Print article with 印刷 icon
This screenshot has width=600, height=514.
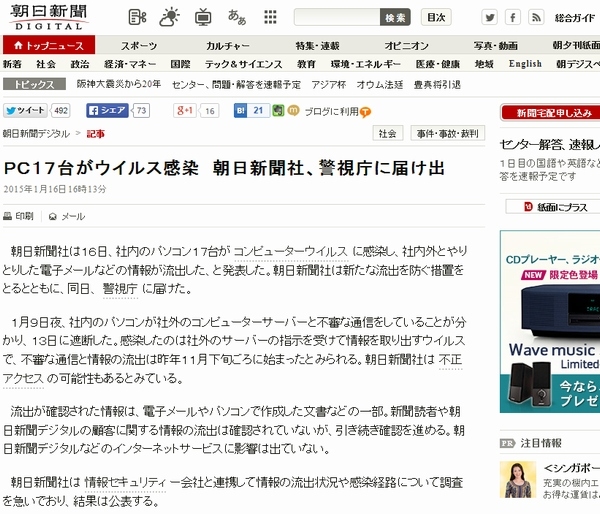[x=18, y=217]
